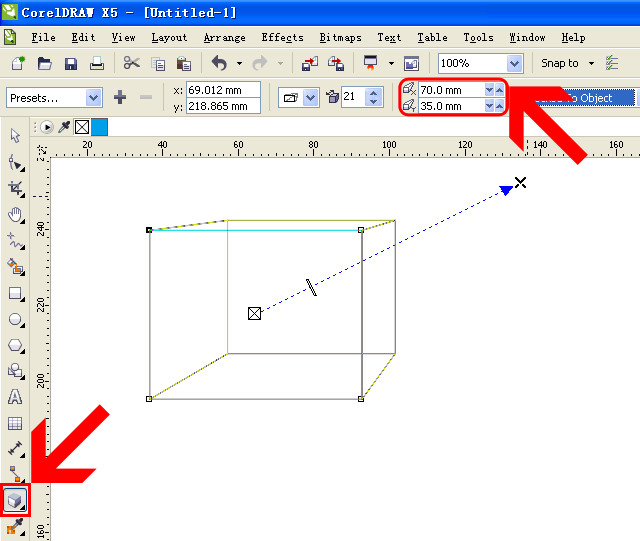This screenshot has width=640, height=541.
Task: Click the extrusion depth spinner arrows
Action: (x=373, y=97)
